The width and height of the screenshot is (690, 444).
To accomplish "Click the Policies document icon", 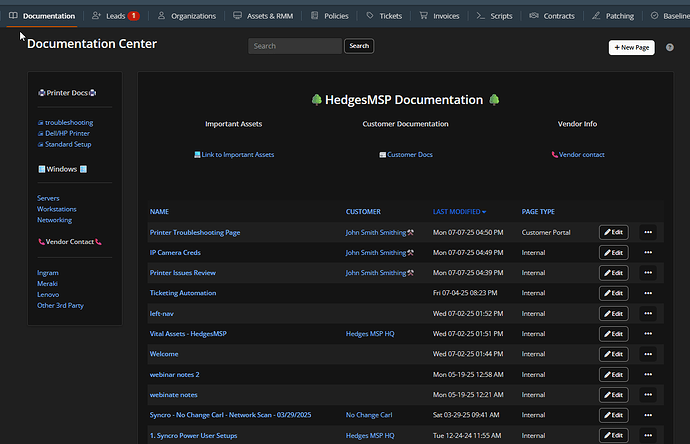I will coord(314,16).
